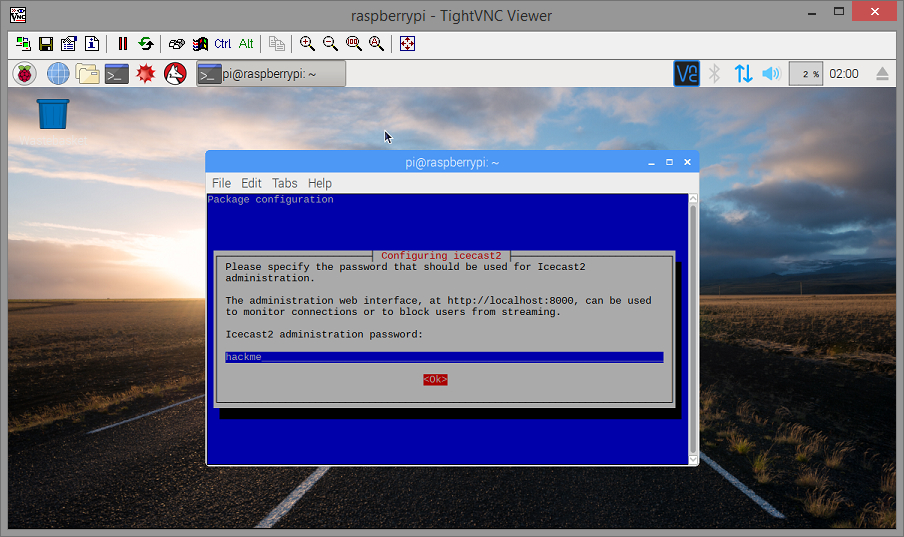Send Ctrl+Esc with the Windows flag icon
Screen dimensions: 904x537
pos(200,44)
